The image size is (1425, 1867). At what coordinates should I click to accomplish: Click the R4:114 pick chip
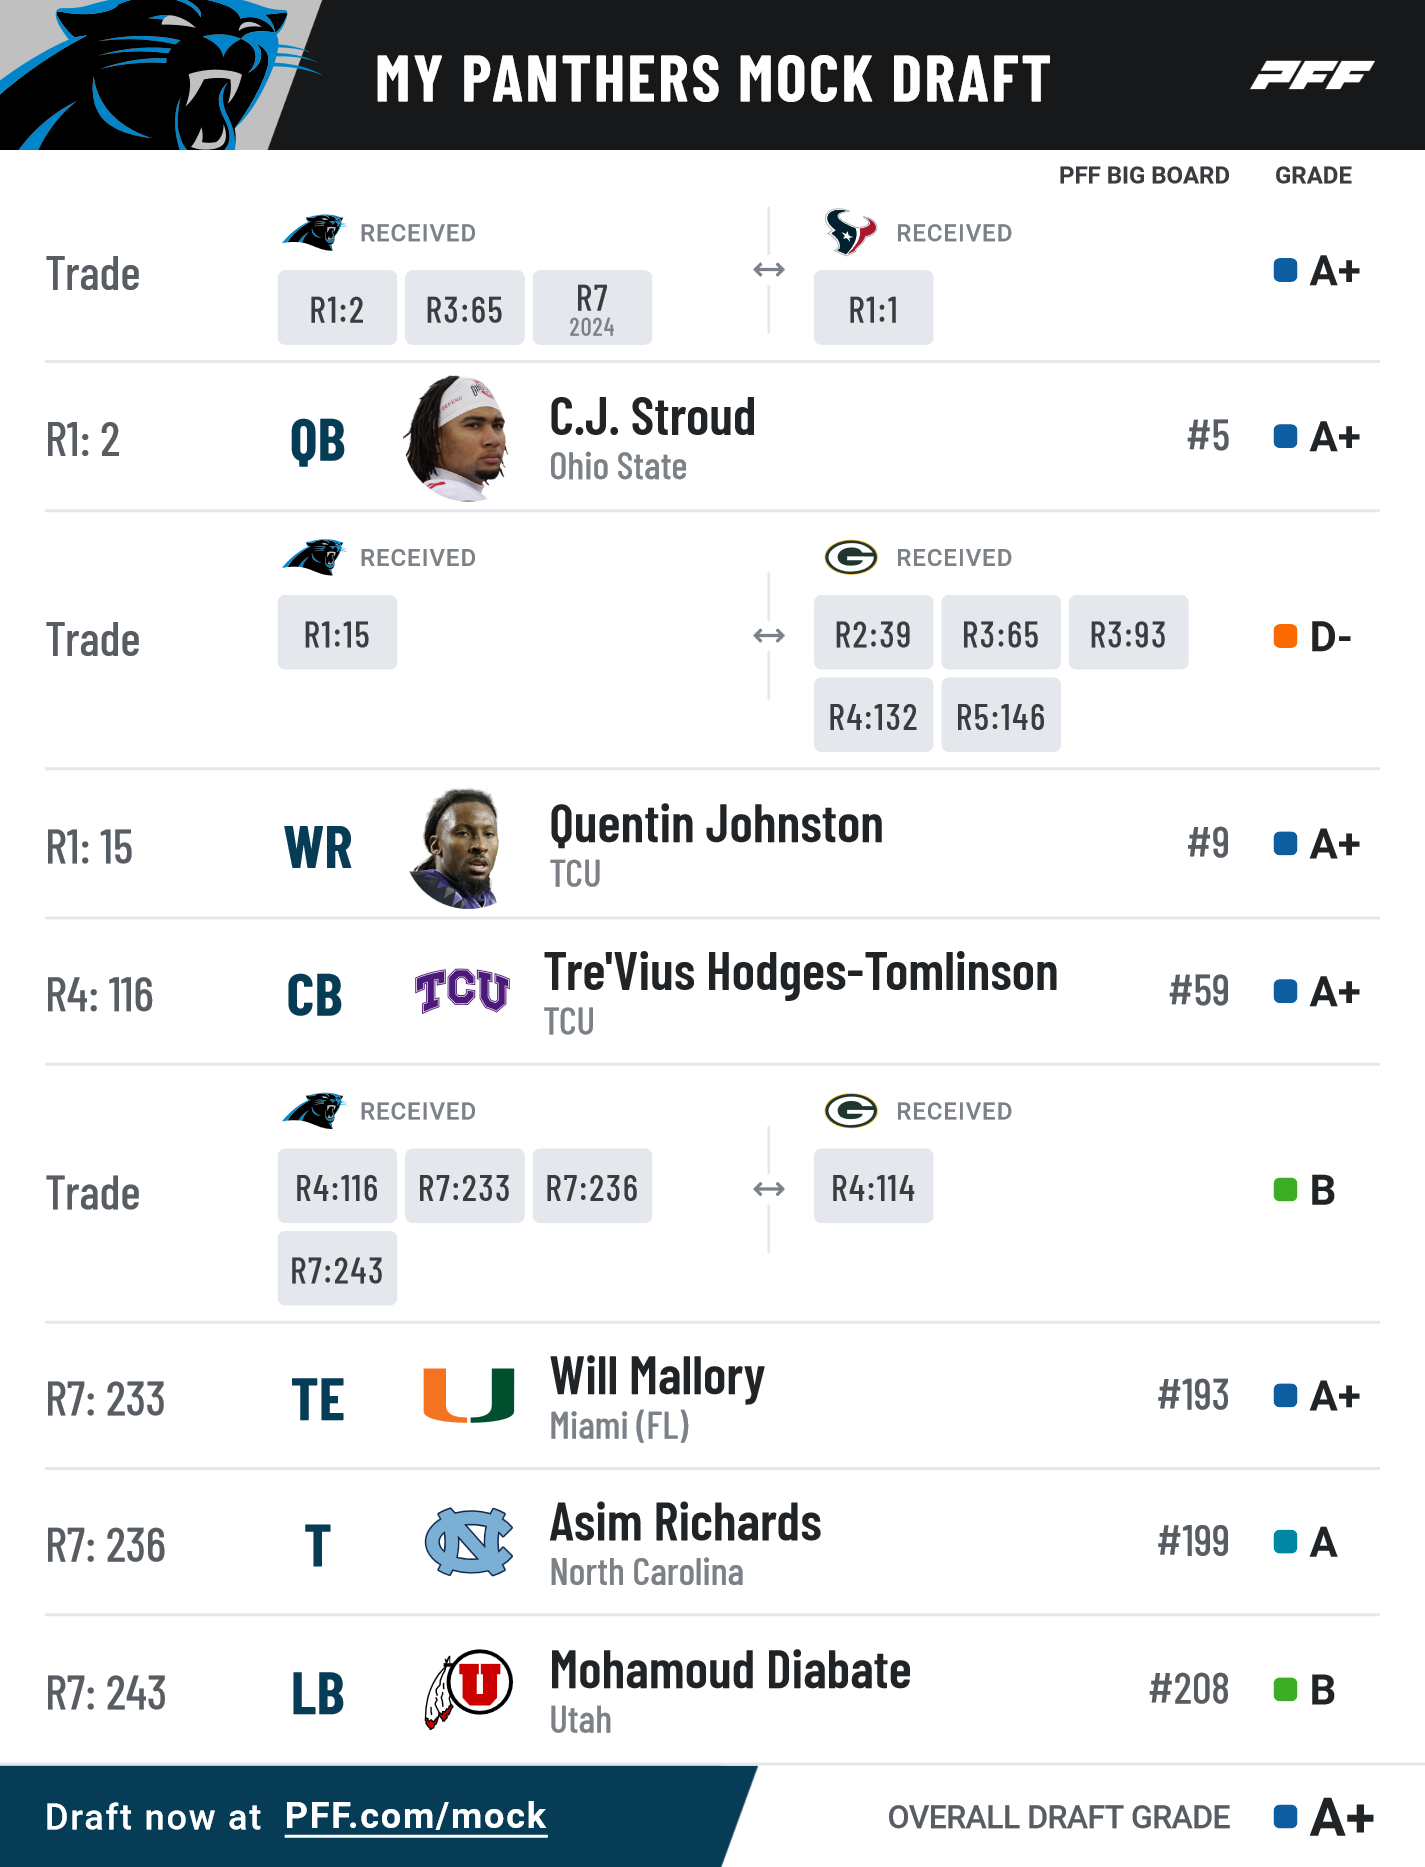(873, 1188)
